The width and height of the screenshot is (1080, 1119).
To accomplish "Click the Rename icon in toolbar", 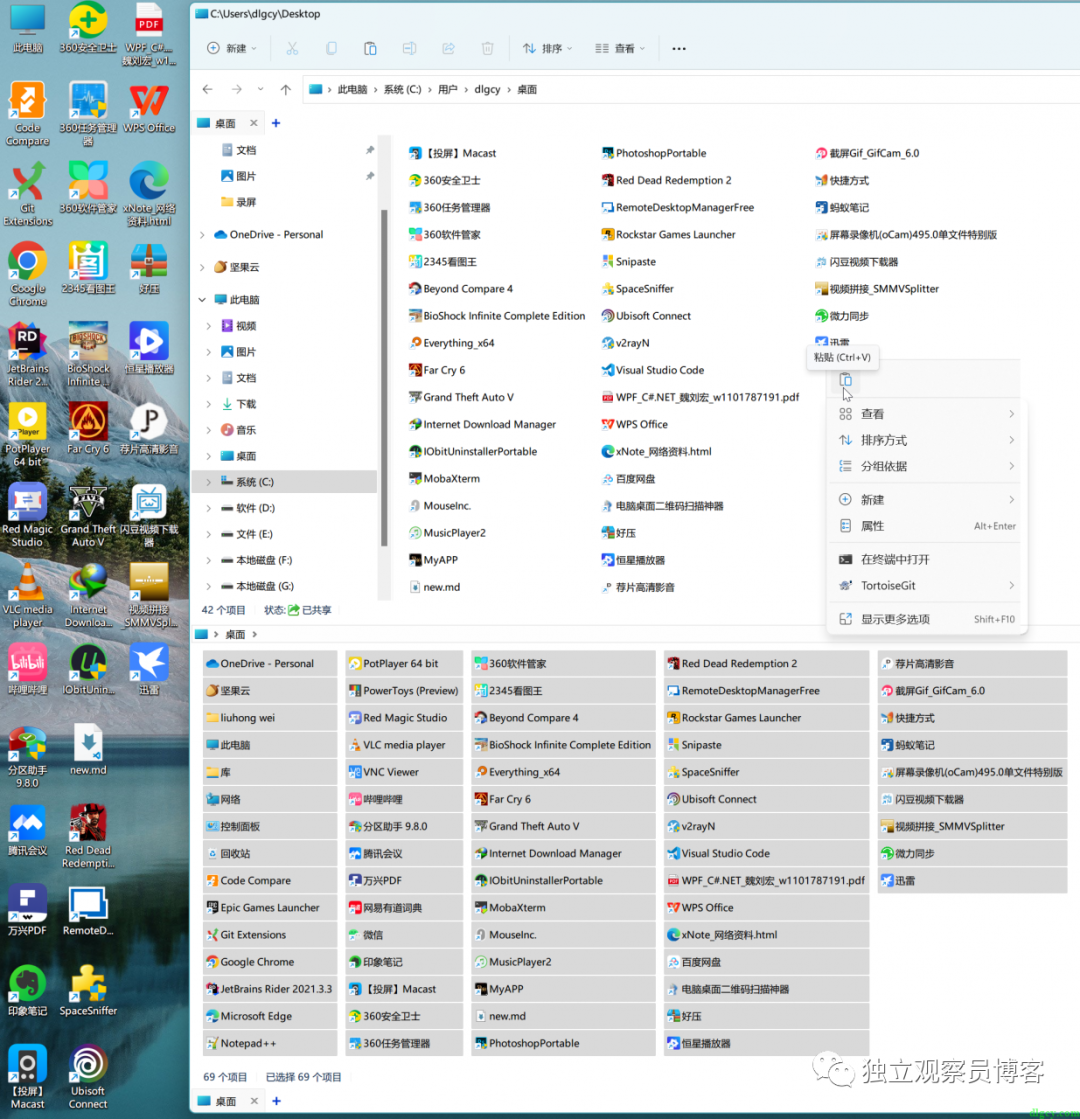I will coord(409,49).
